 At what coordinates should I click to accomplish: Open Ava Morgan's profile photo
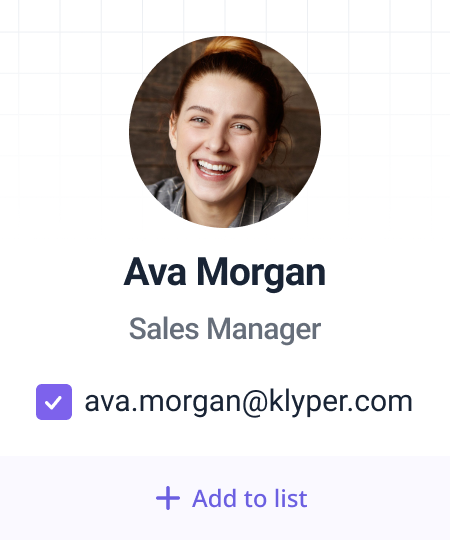click(225, 132)
